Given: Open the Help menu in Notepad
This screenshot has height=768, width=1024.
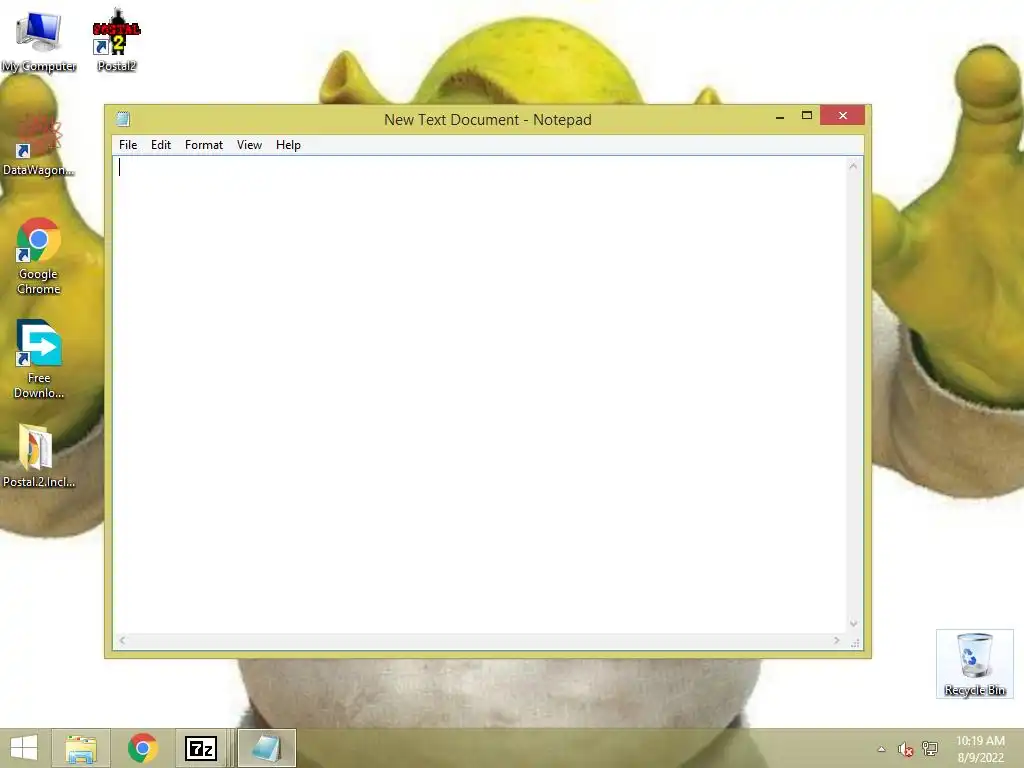Looking at the screenshot, I should (x=288, y=145).
